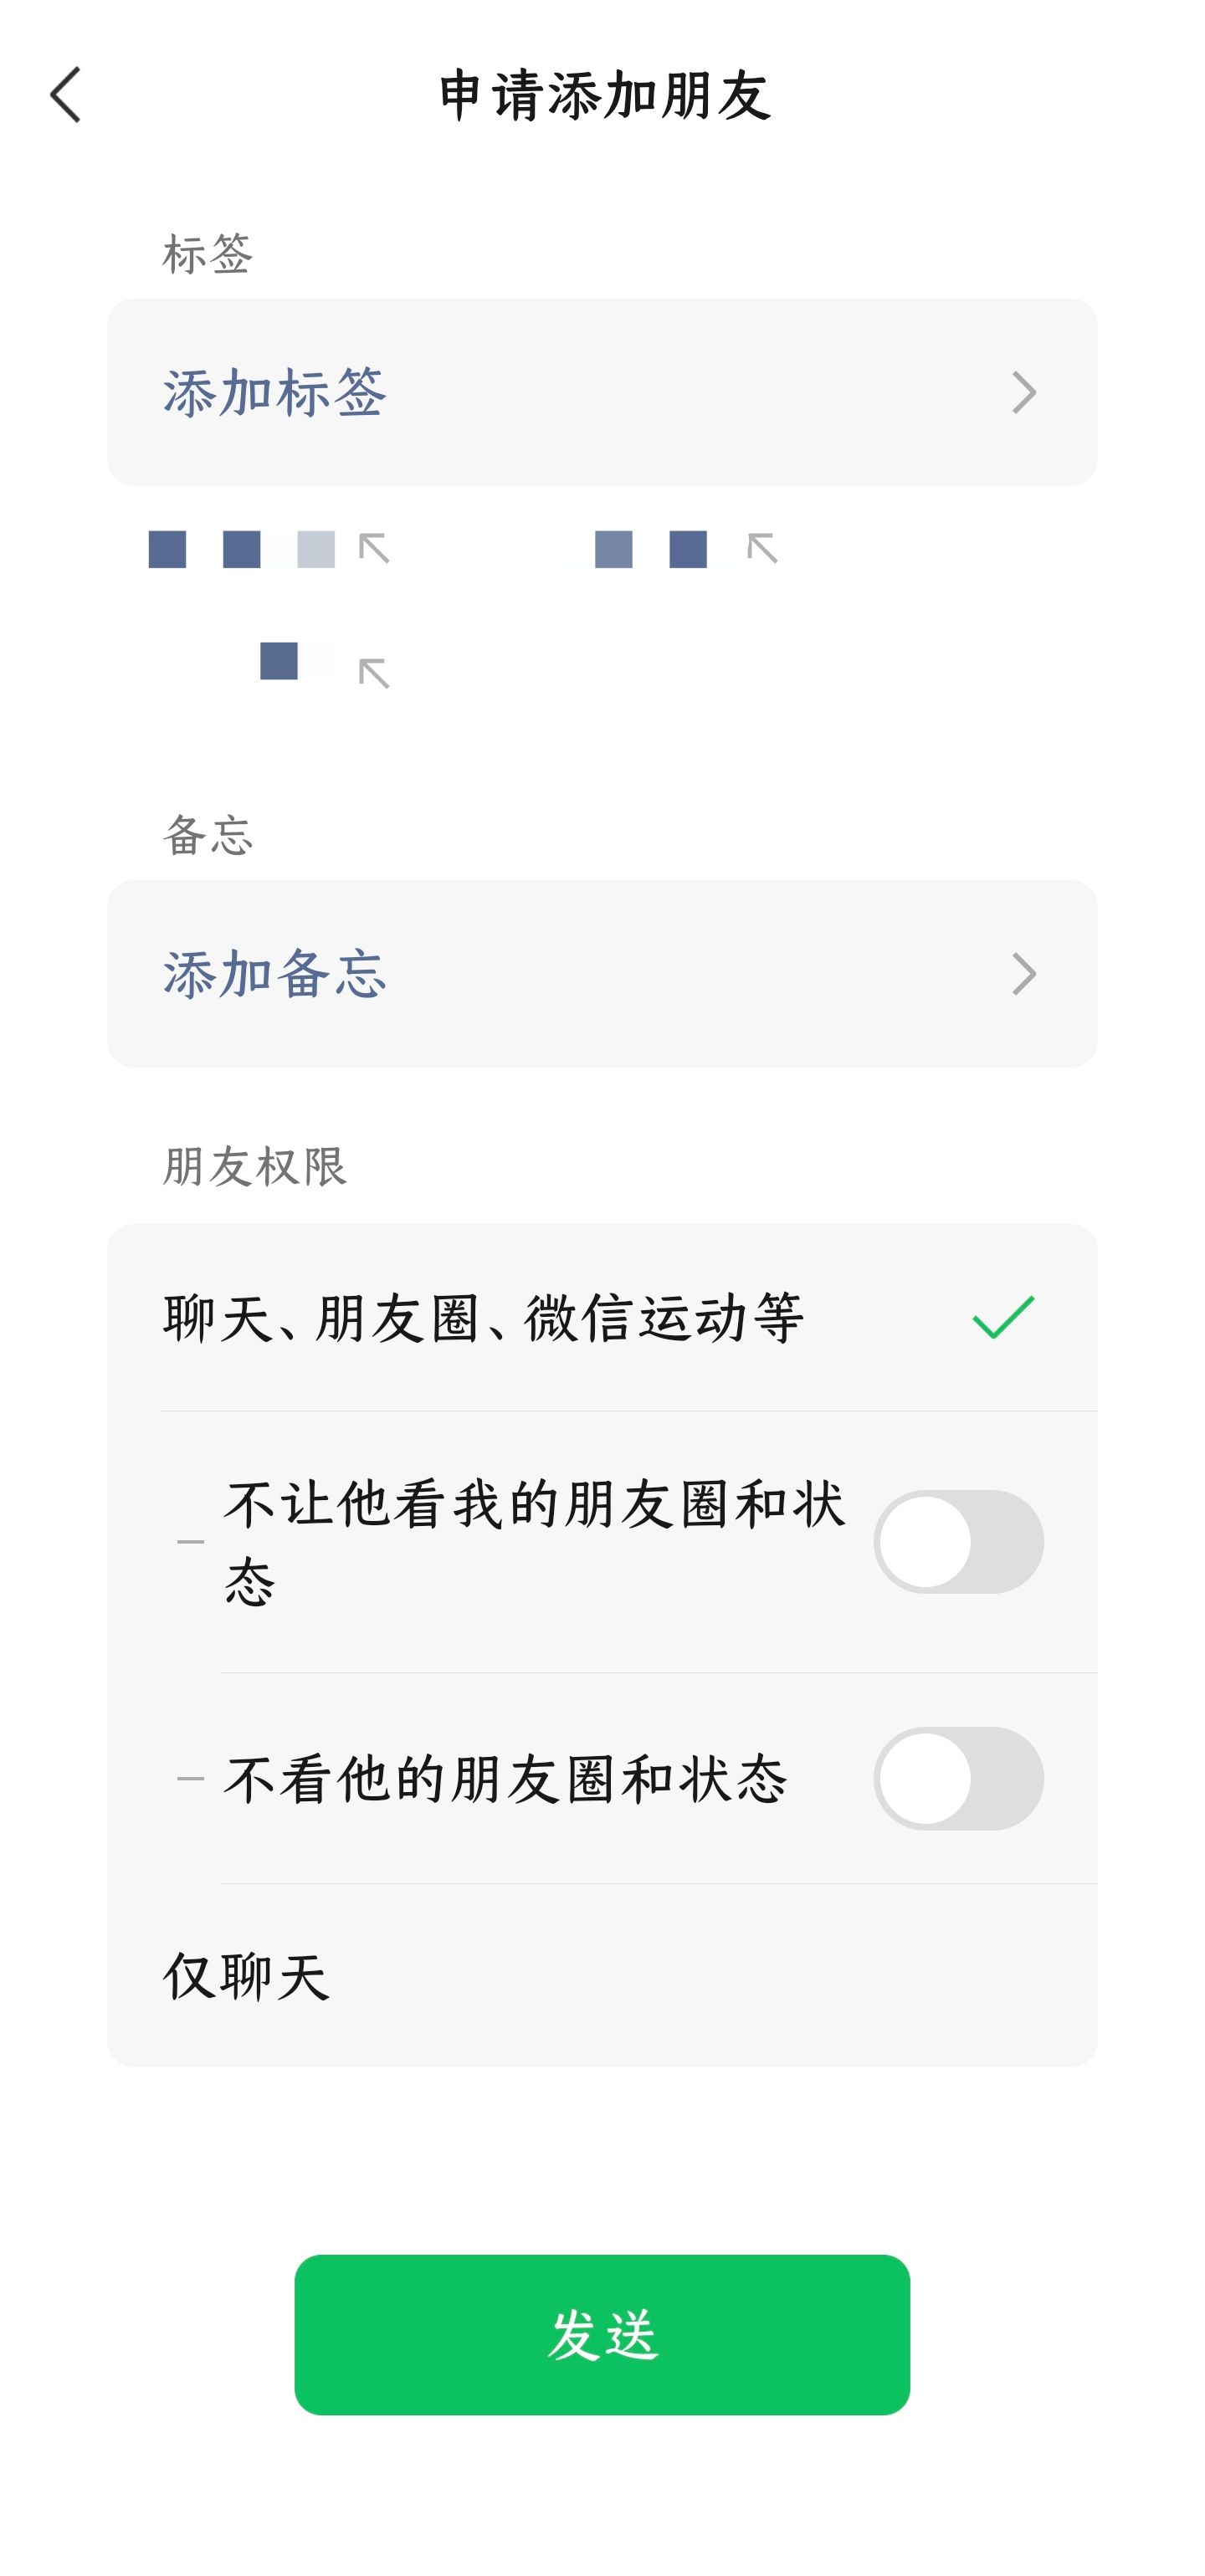
Task: Expand the 添加标签 chevron
Action: tap(1023, 392)
